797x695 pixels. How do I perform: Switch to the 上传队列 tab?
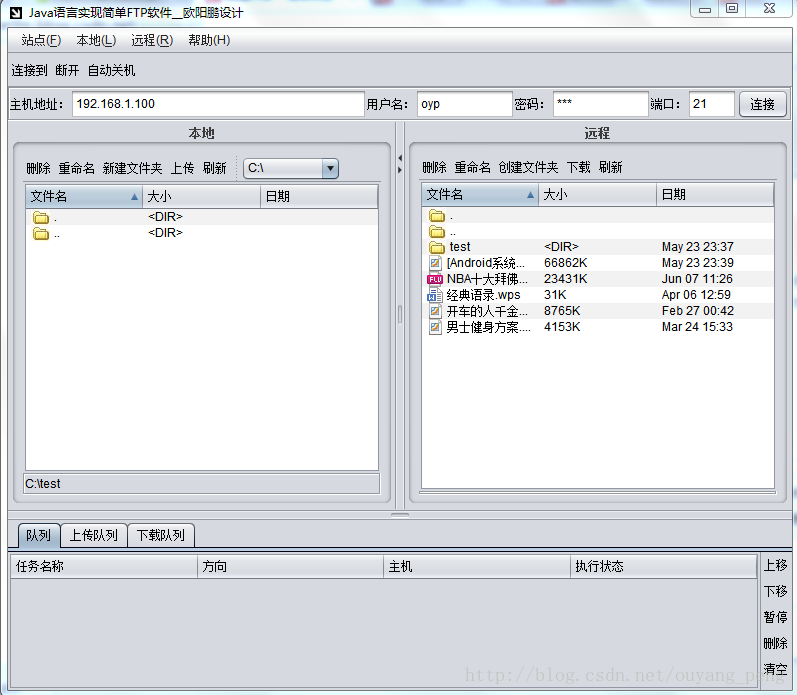(94, 535)
